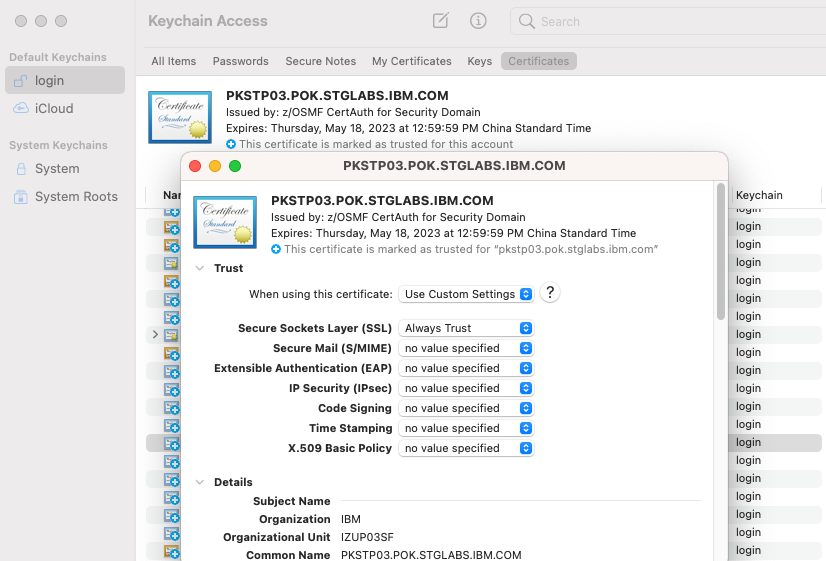The image size is (826, 561).
Task: Click the Default Keychains heading
Action: (x=58, y=57)
